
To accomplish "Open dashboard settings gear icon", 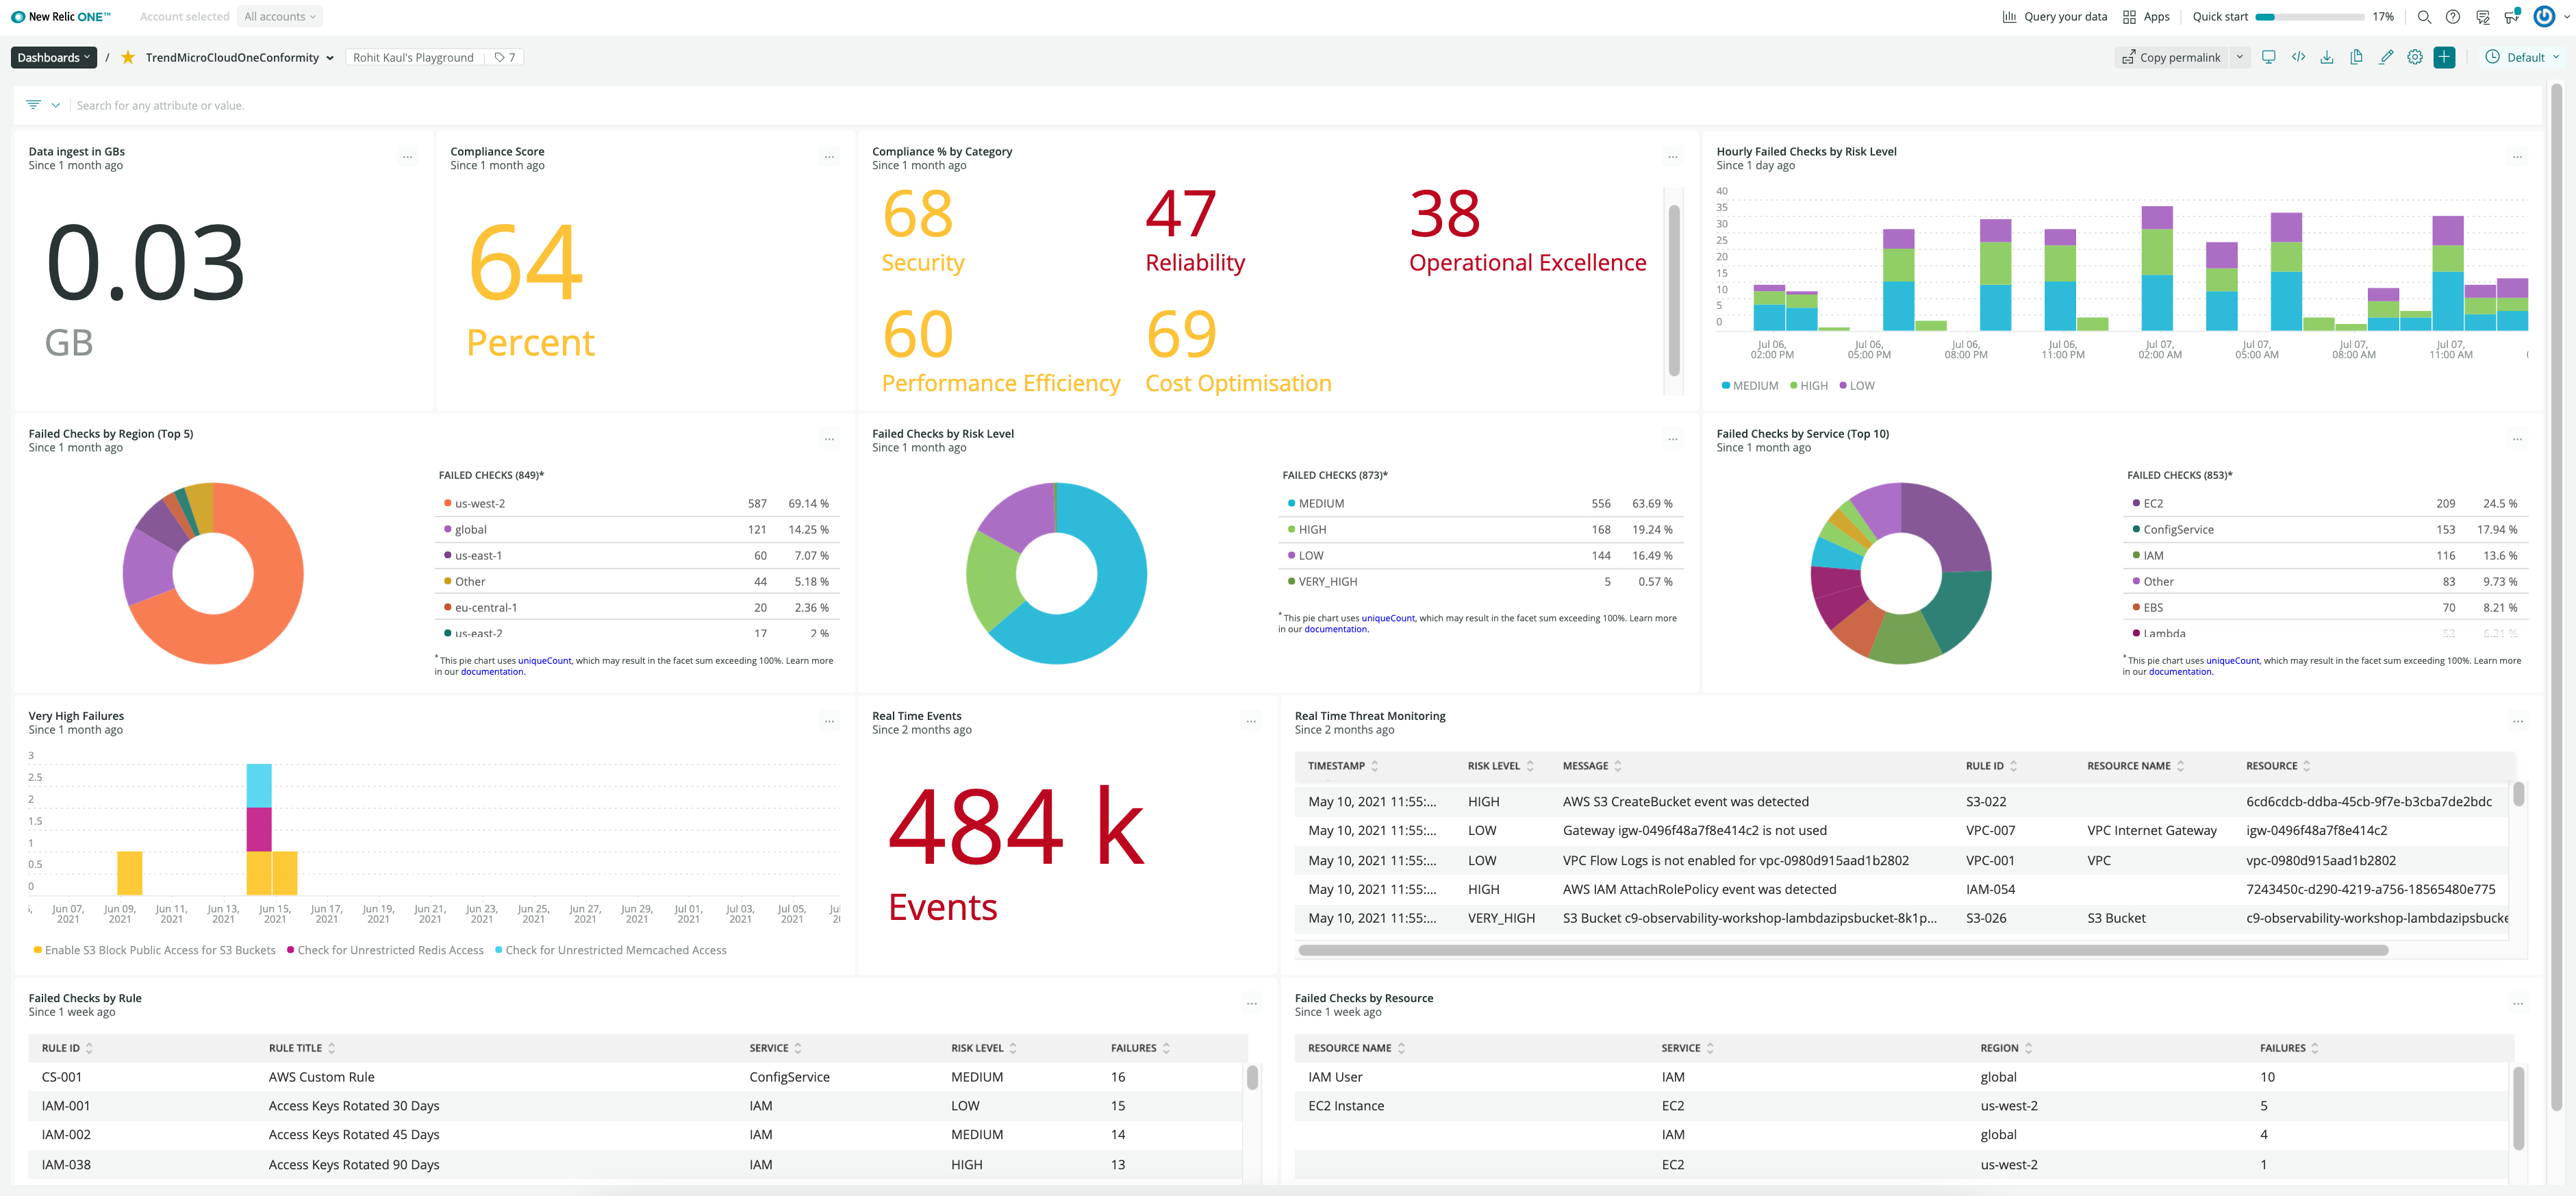I will coord(2415,57).
